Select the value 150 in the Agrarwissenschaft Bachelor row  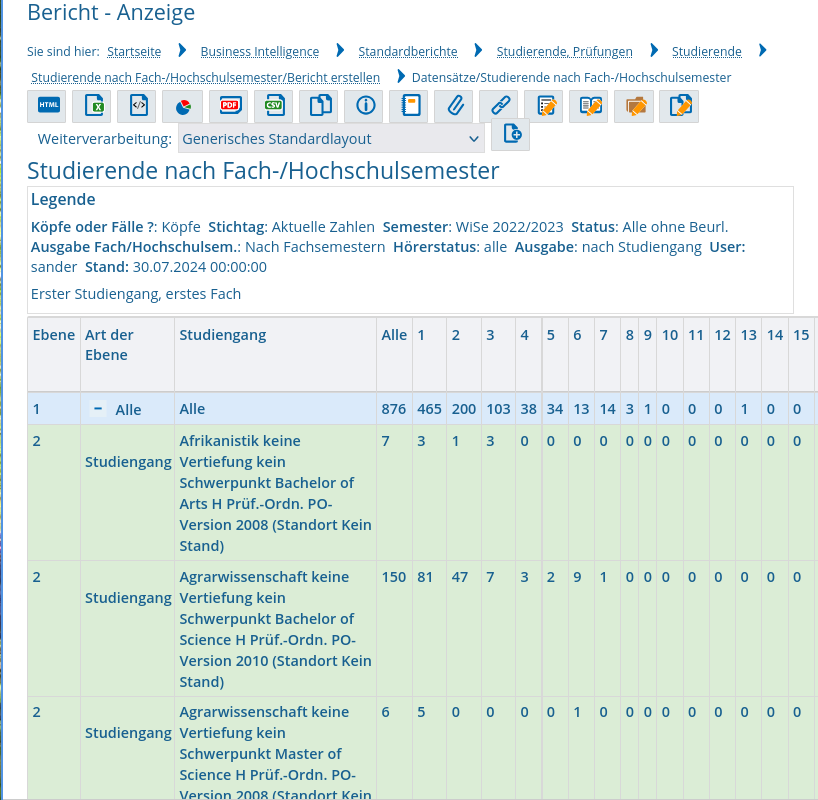(x=394, y=577)
